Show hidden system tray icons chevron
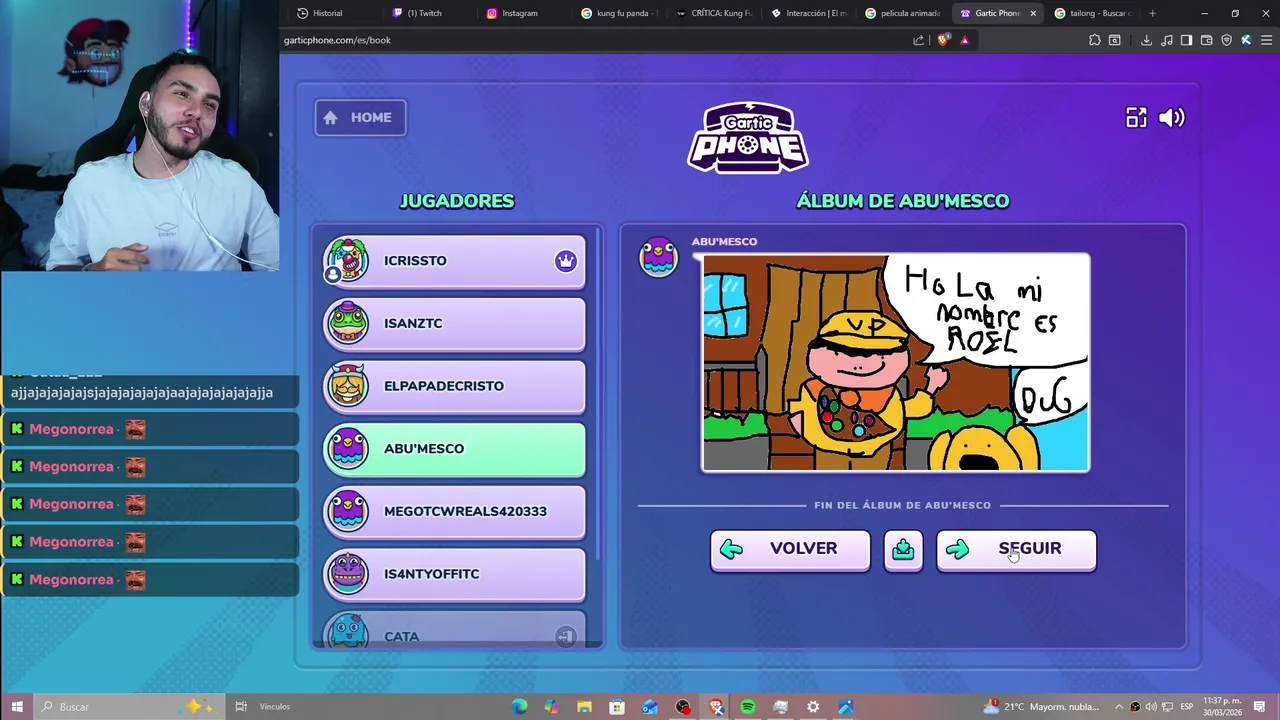1280x720 pixels. coord(1119,707)
